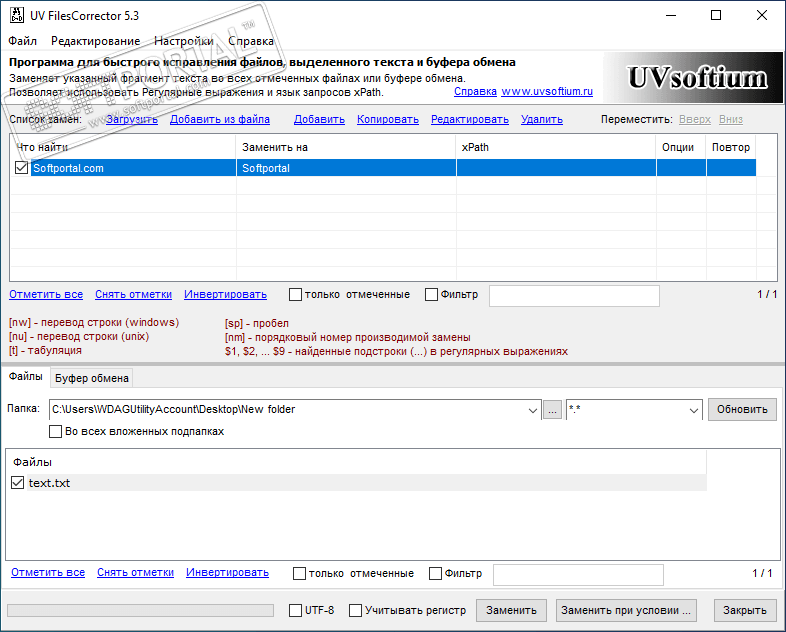Toggle the UTF-8 checkbox
The height and width of the screenshot is (632, 786).
(x=295, y=610)
